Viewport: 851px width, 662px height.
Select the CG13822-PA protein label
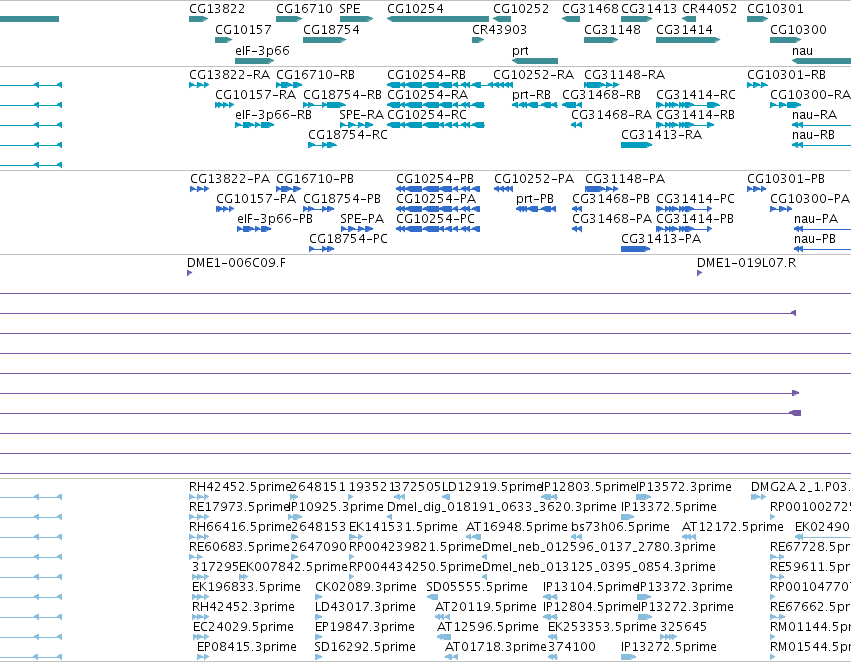click(230, 179)
